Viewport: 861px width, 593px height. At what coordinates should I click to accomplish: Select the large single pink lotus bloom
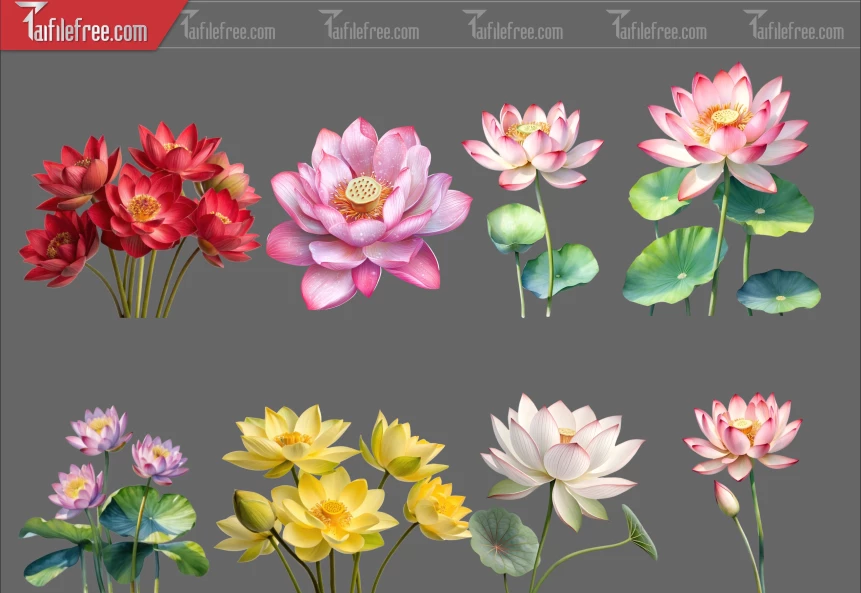[x=366, y=212]
